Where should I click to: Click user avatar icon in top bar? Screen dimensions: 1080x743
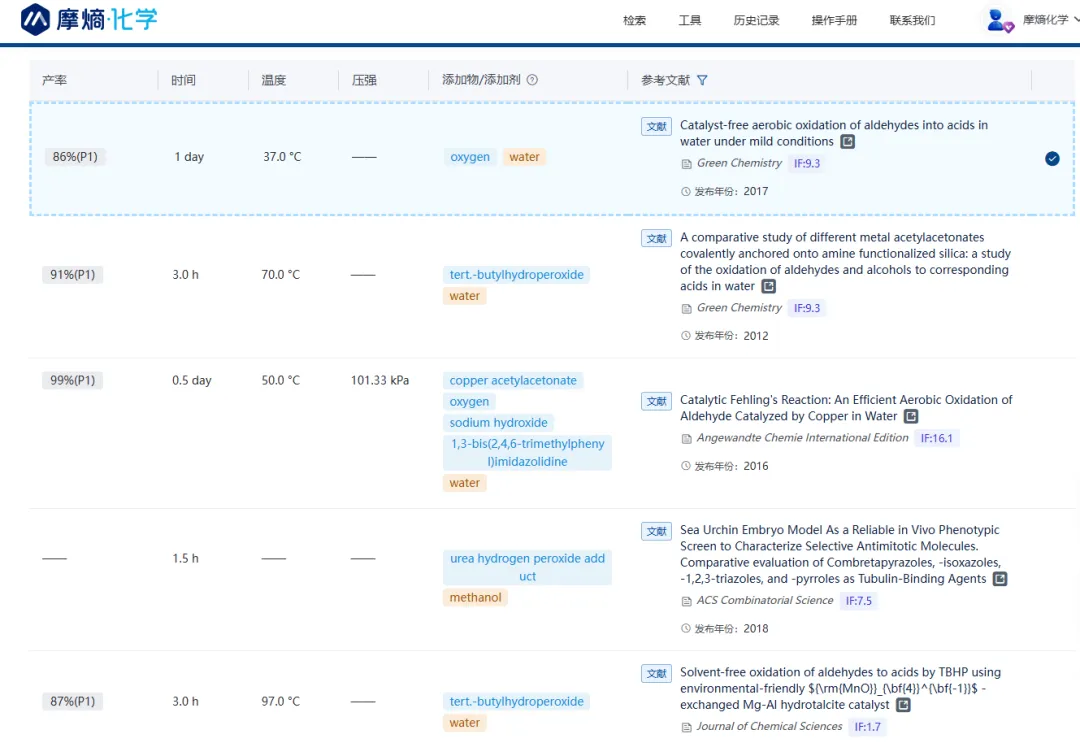999,20
